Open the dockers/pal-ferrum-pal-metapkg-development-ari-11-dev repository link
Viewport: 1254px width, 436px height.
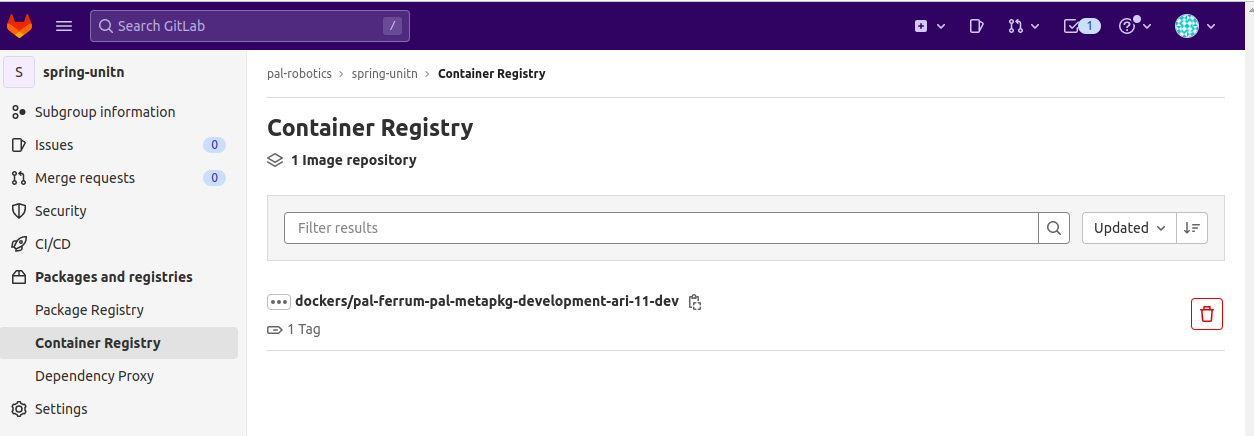[487, 301]
